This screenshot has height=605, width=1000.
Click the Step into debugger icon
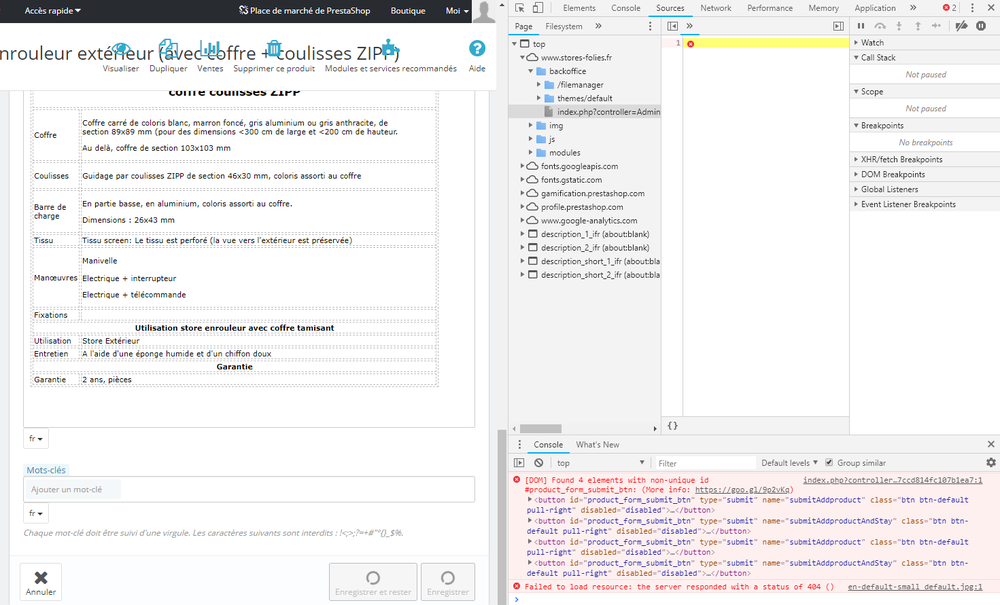(x=899, y=26)
